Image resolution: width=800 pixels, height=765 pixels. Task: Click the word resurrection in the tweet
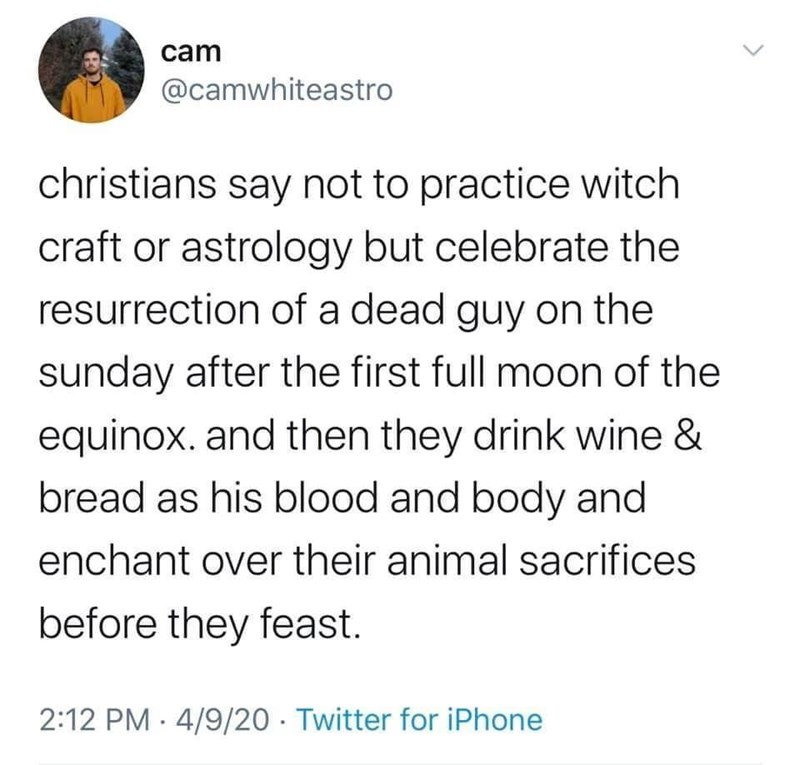149,311
